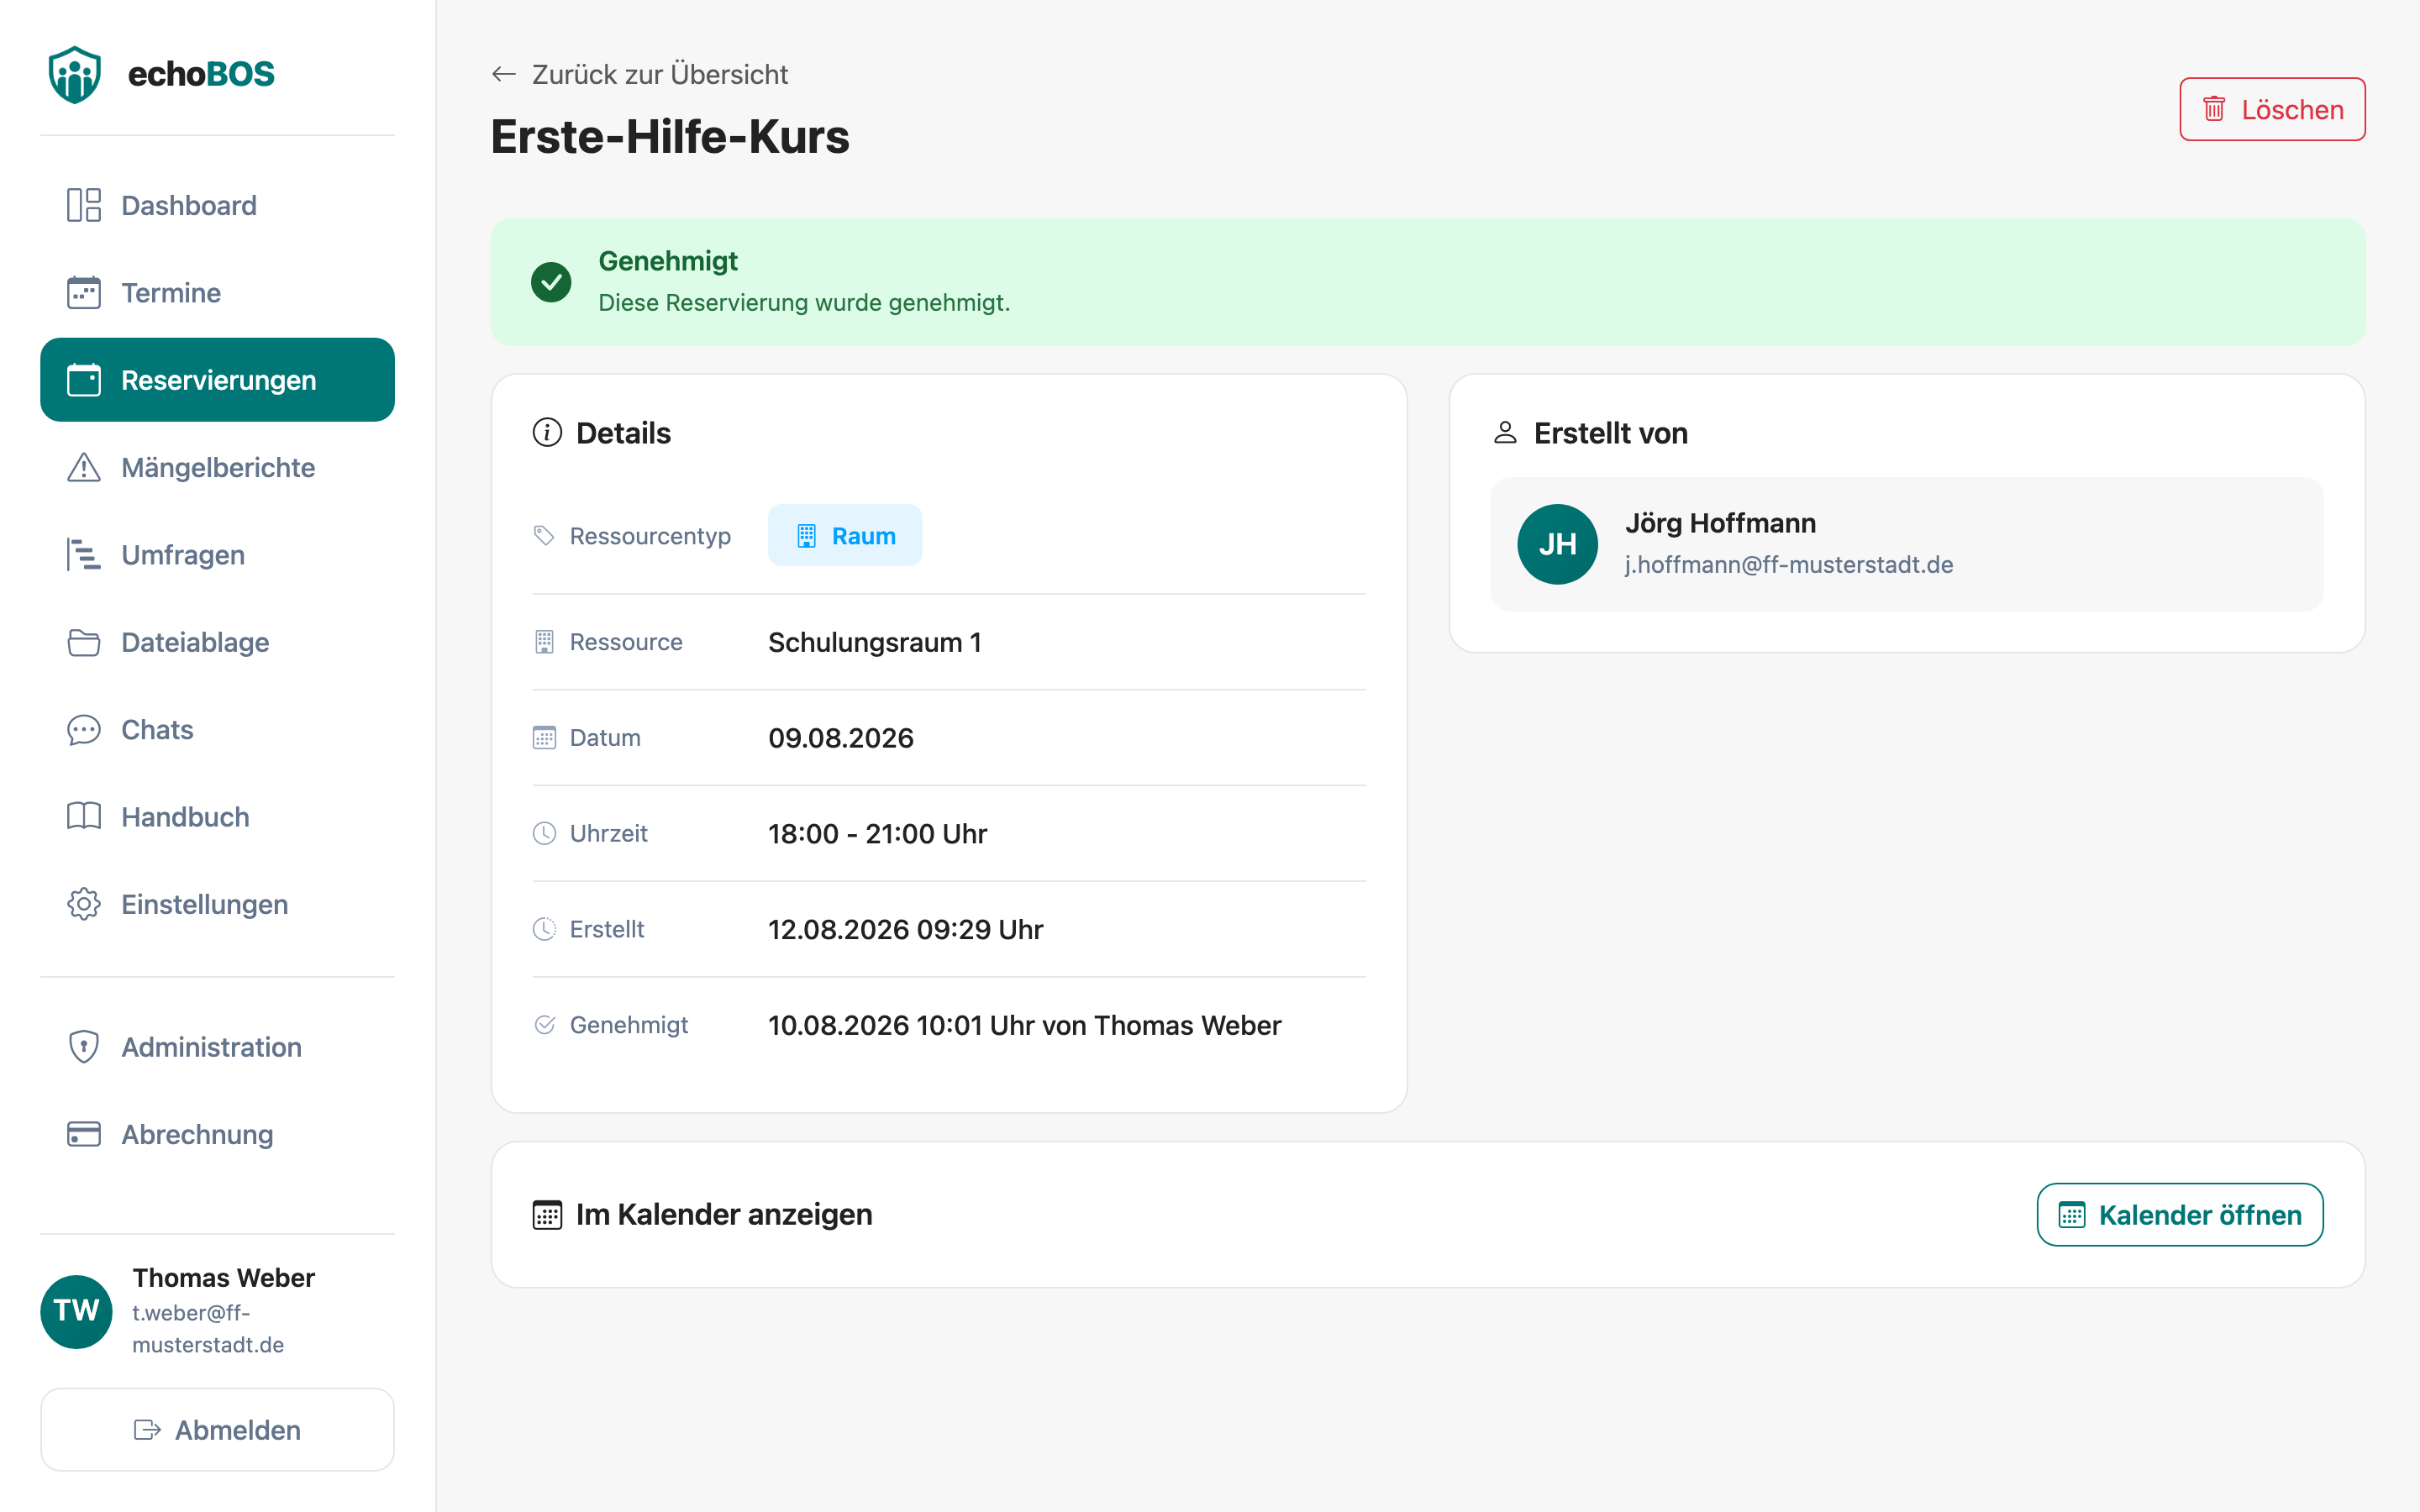Click the Details info circle icon
Viewport: 2420px width, 1512px height.
click(x=547, y=432)
